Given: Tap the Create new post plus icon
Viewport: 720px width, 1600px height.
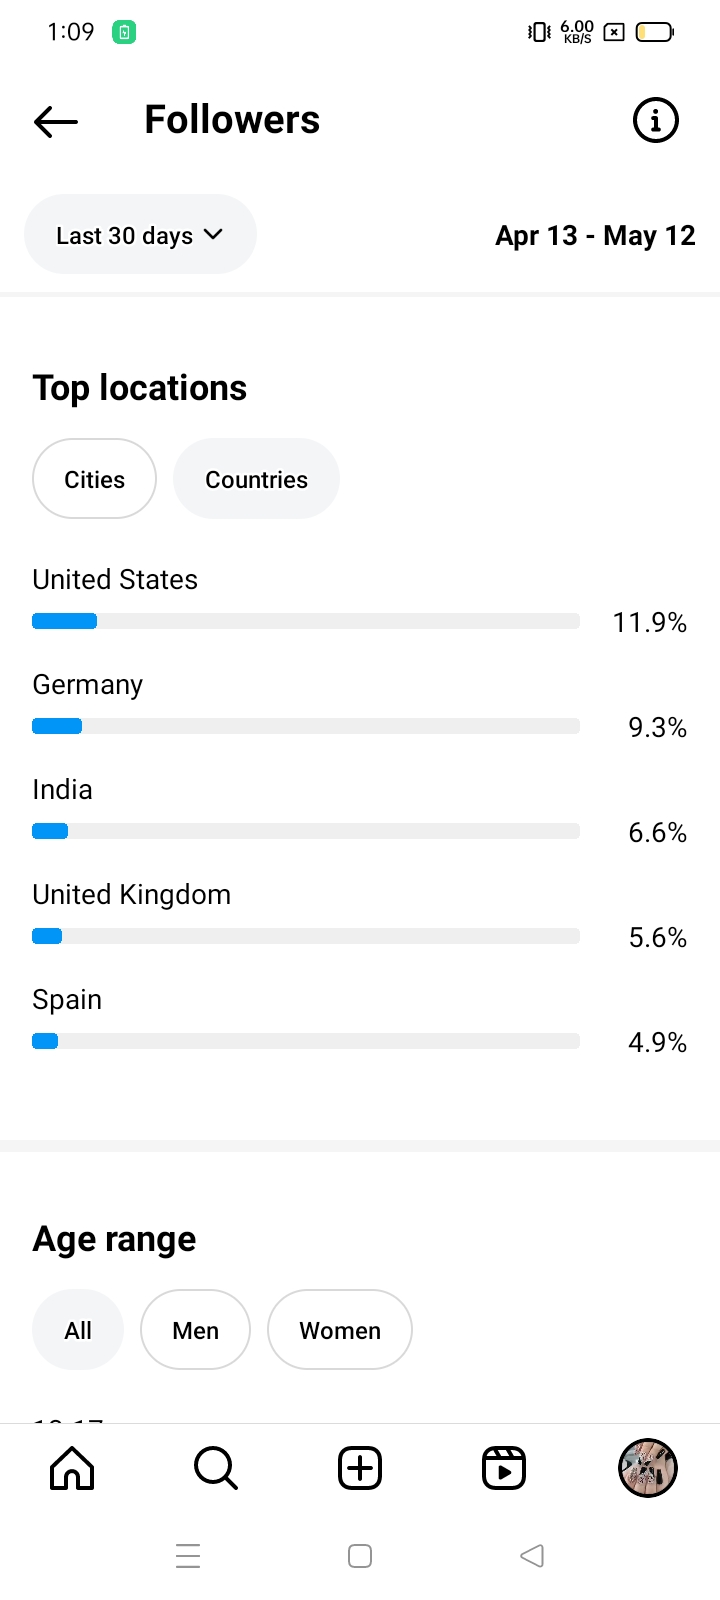Looking at the screenshot, I should [360, 1468].
